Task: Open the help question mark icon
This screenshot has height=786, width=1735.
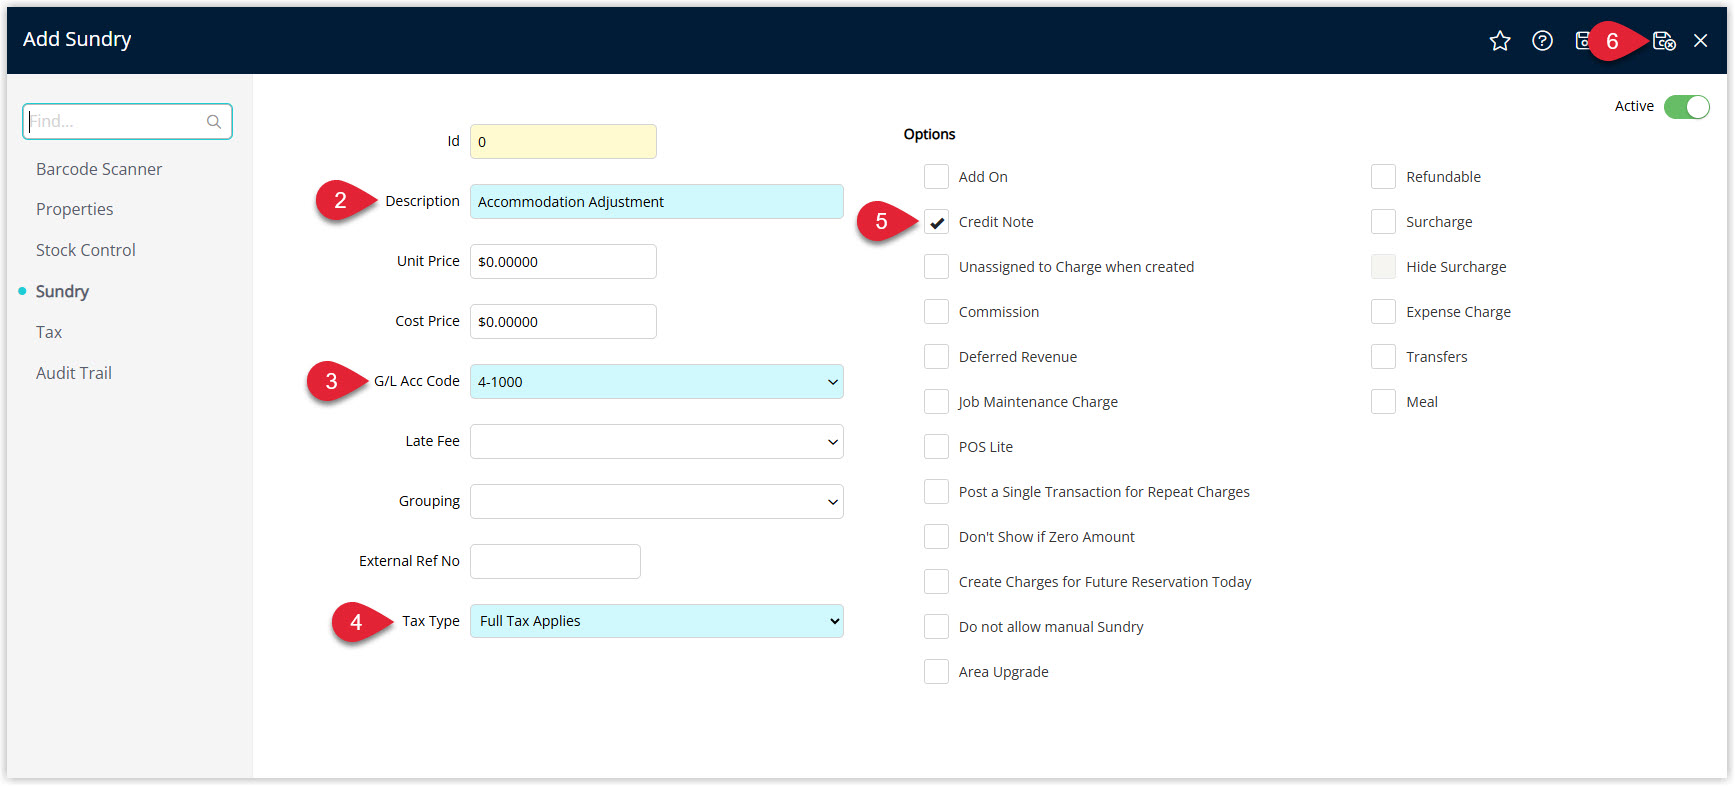Action: [x=1542, y=41]
